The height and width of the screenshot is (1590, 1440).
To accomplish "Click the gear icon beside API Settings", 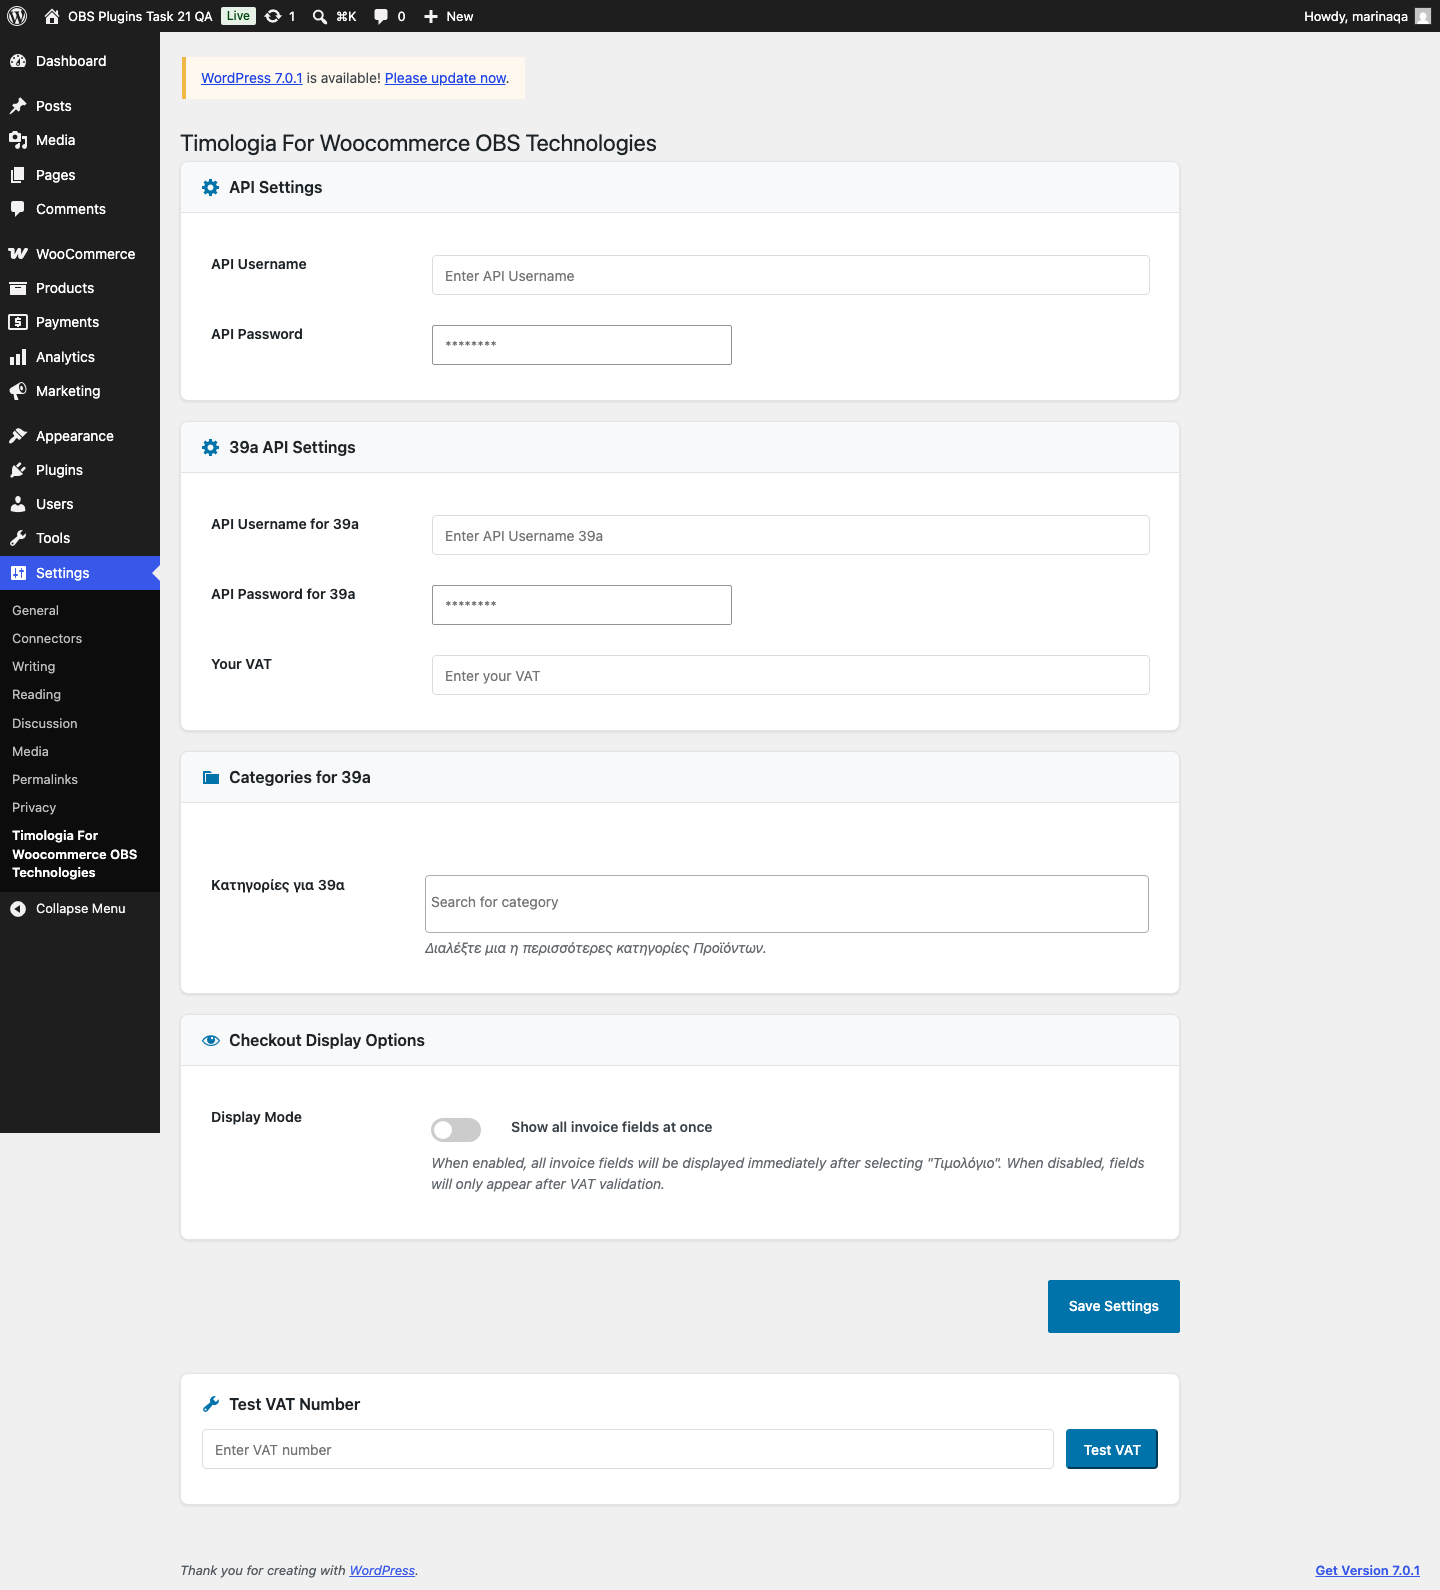I will (x=211, y=187).
